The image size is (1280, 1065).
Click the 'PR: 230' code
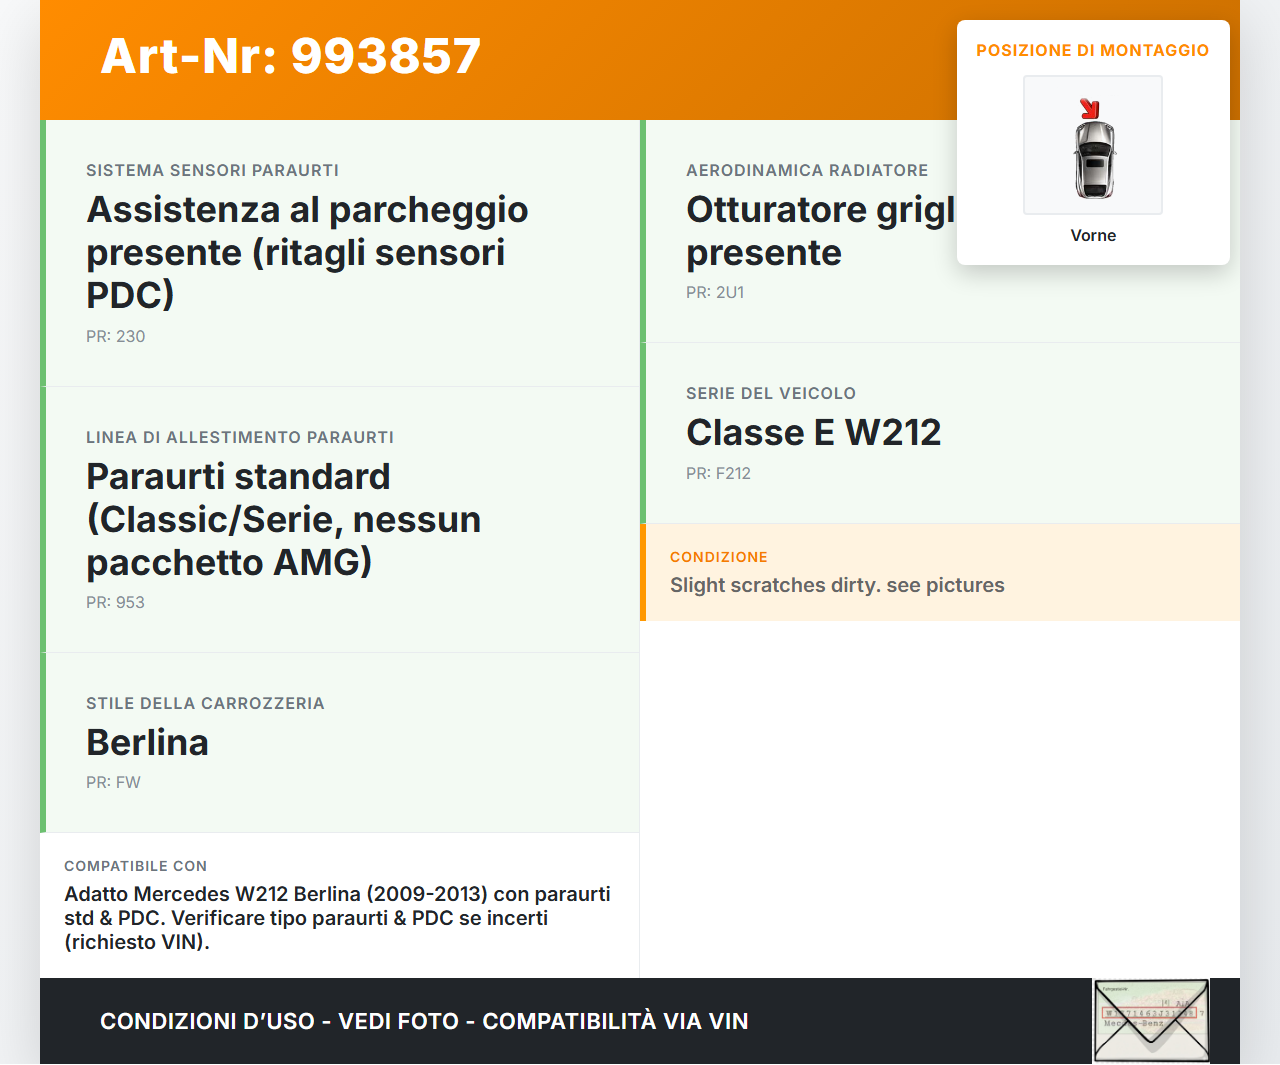[115, 337]
